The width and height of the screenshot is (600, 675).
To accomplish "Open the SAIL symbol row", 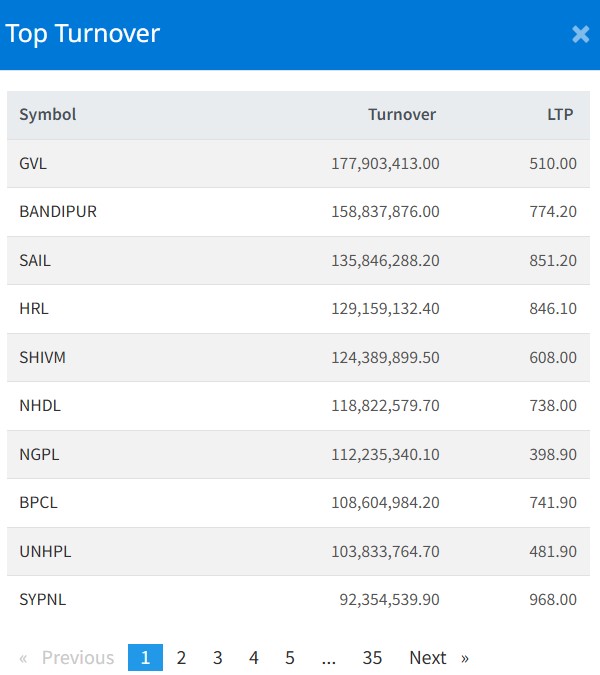I will point(35,260).
